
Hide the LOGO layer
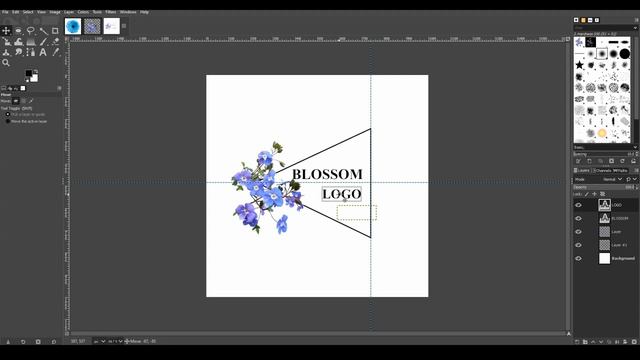578,205
